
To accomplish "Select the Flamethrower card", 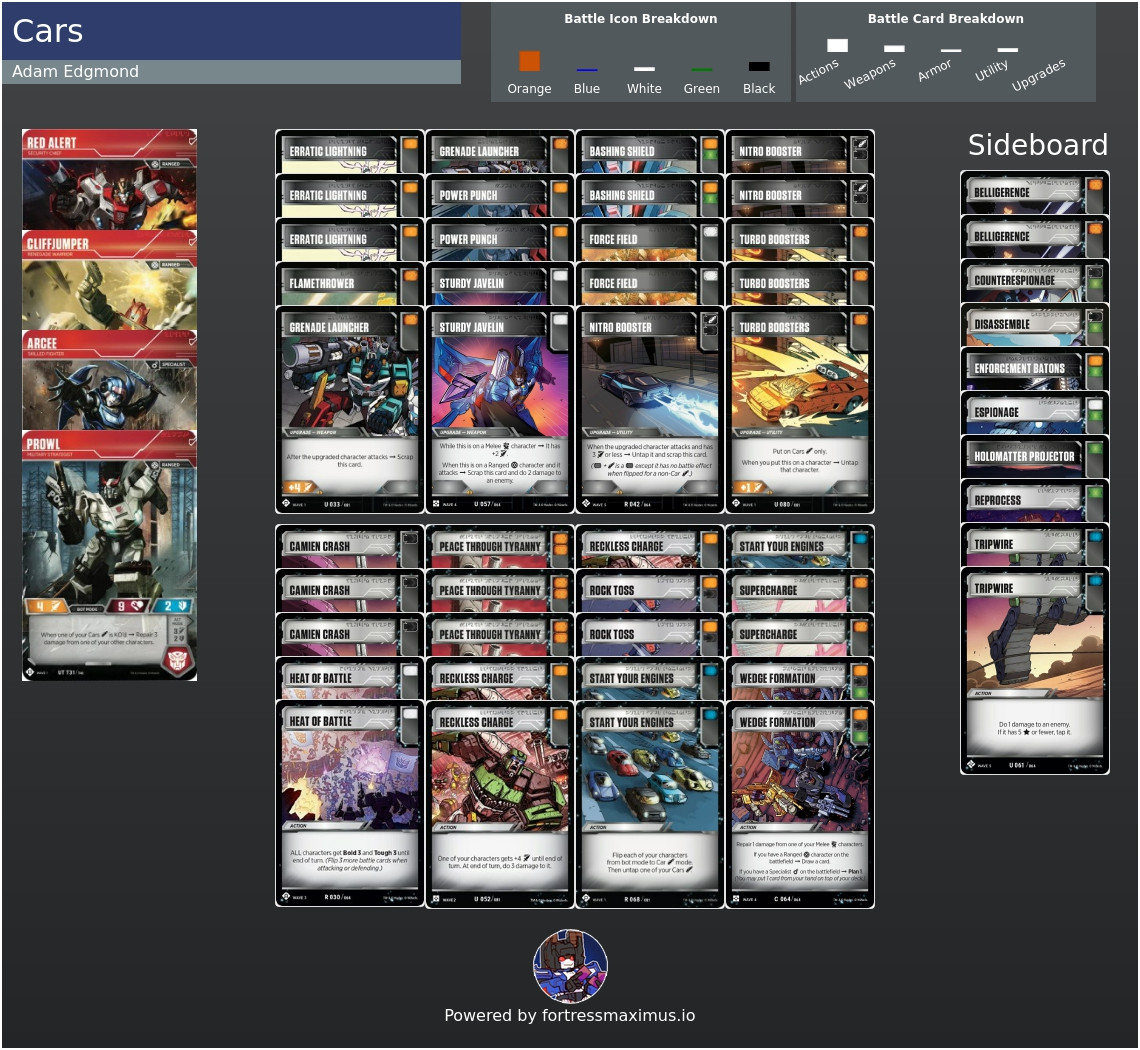I will (x=350, y=284).
